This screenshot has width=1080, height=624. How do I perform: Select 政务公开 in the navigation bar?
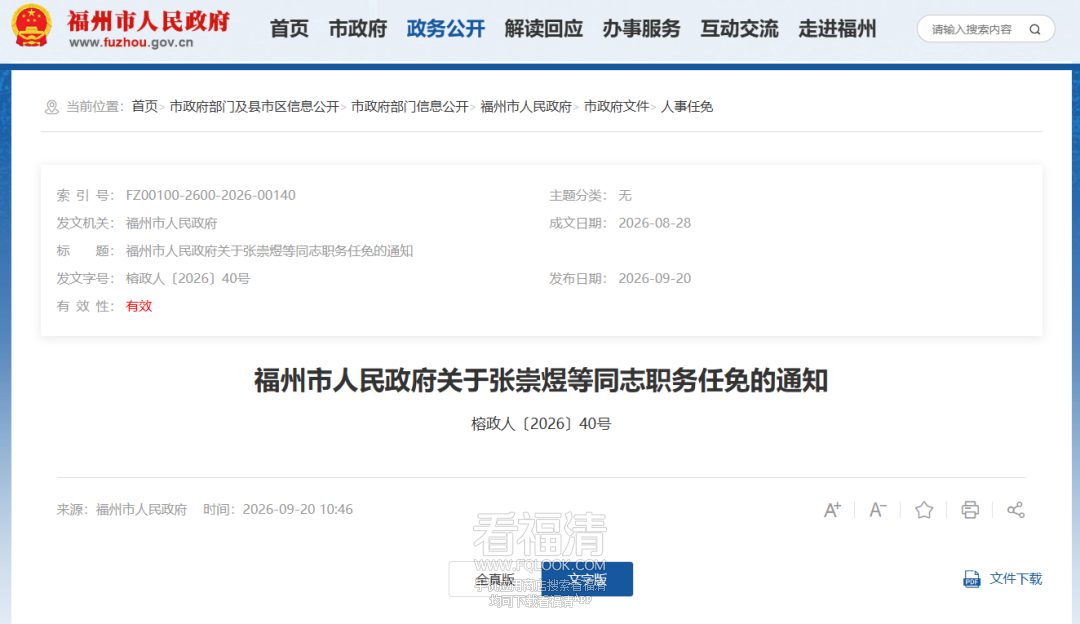pyautogui.click(x=446, y=29)
